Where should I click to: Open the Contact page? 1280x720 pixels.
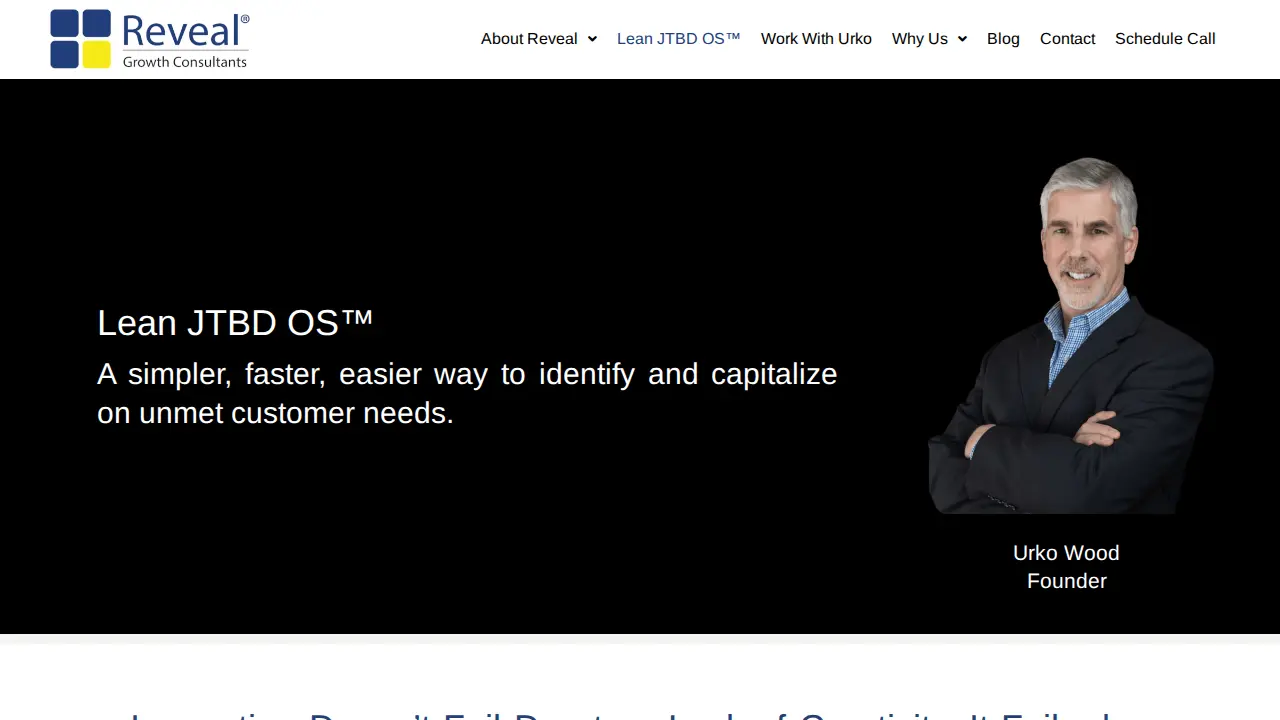(x=1067, y=39)
